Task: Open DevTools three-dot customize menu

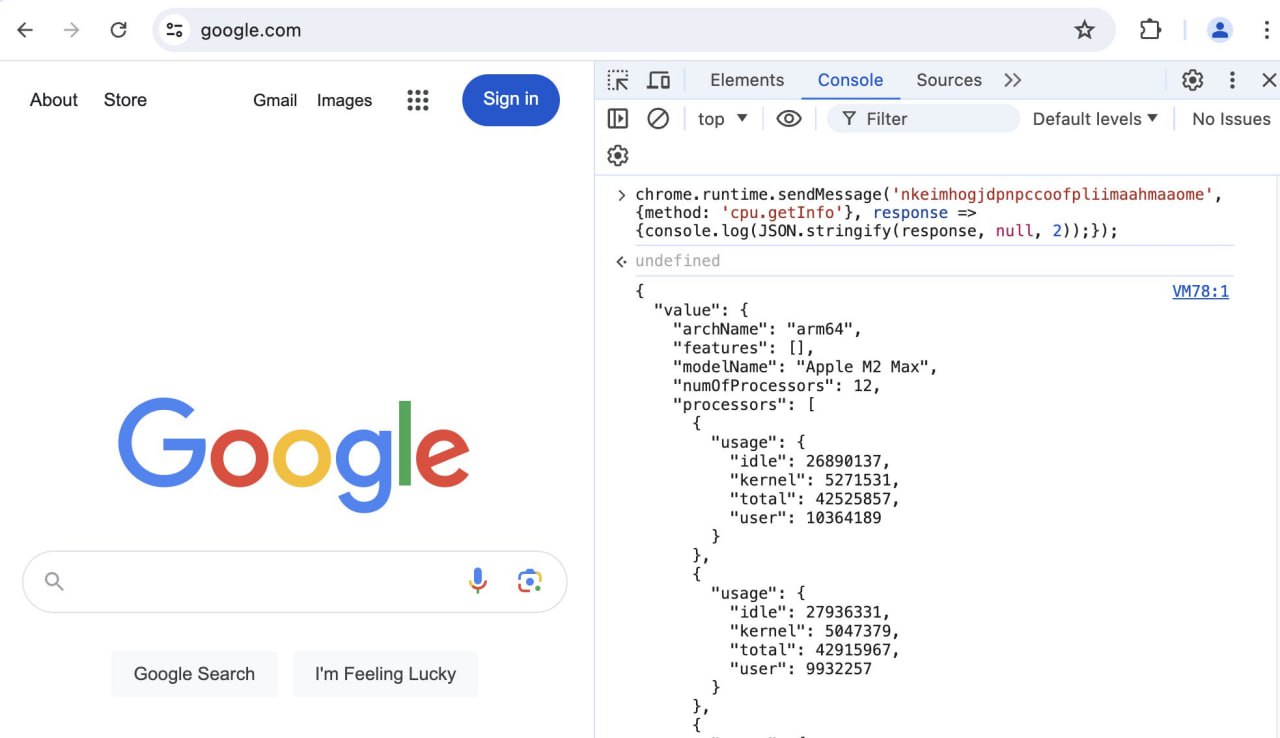Action: (1232, 80)
